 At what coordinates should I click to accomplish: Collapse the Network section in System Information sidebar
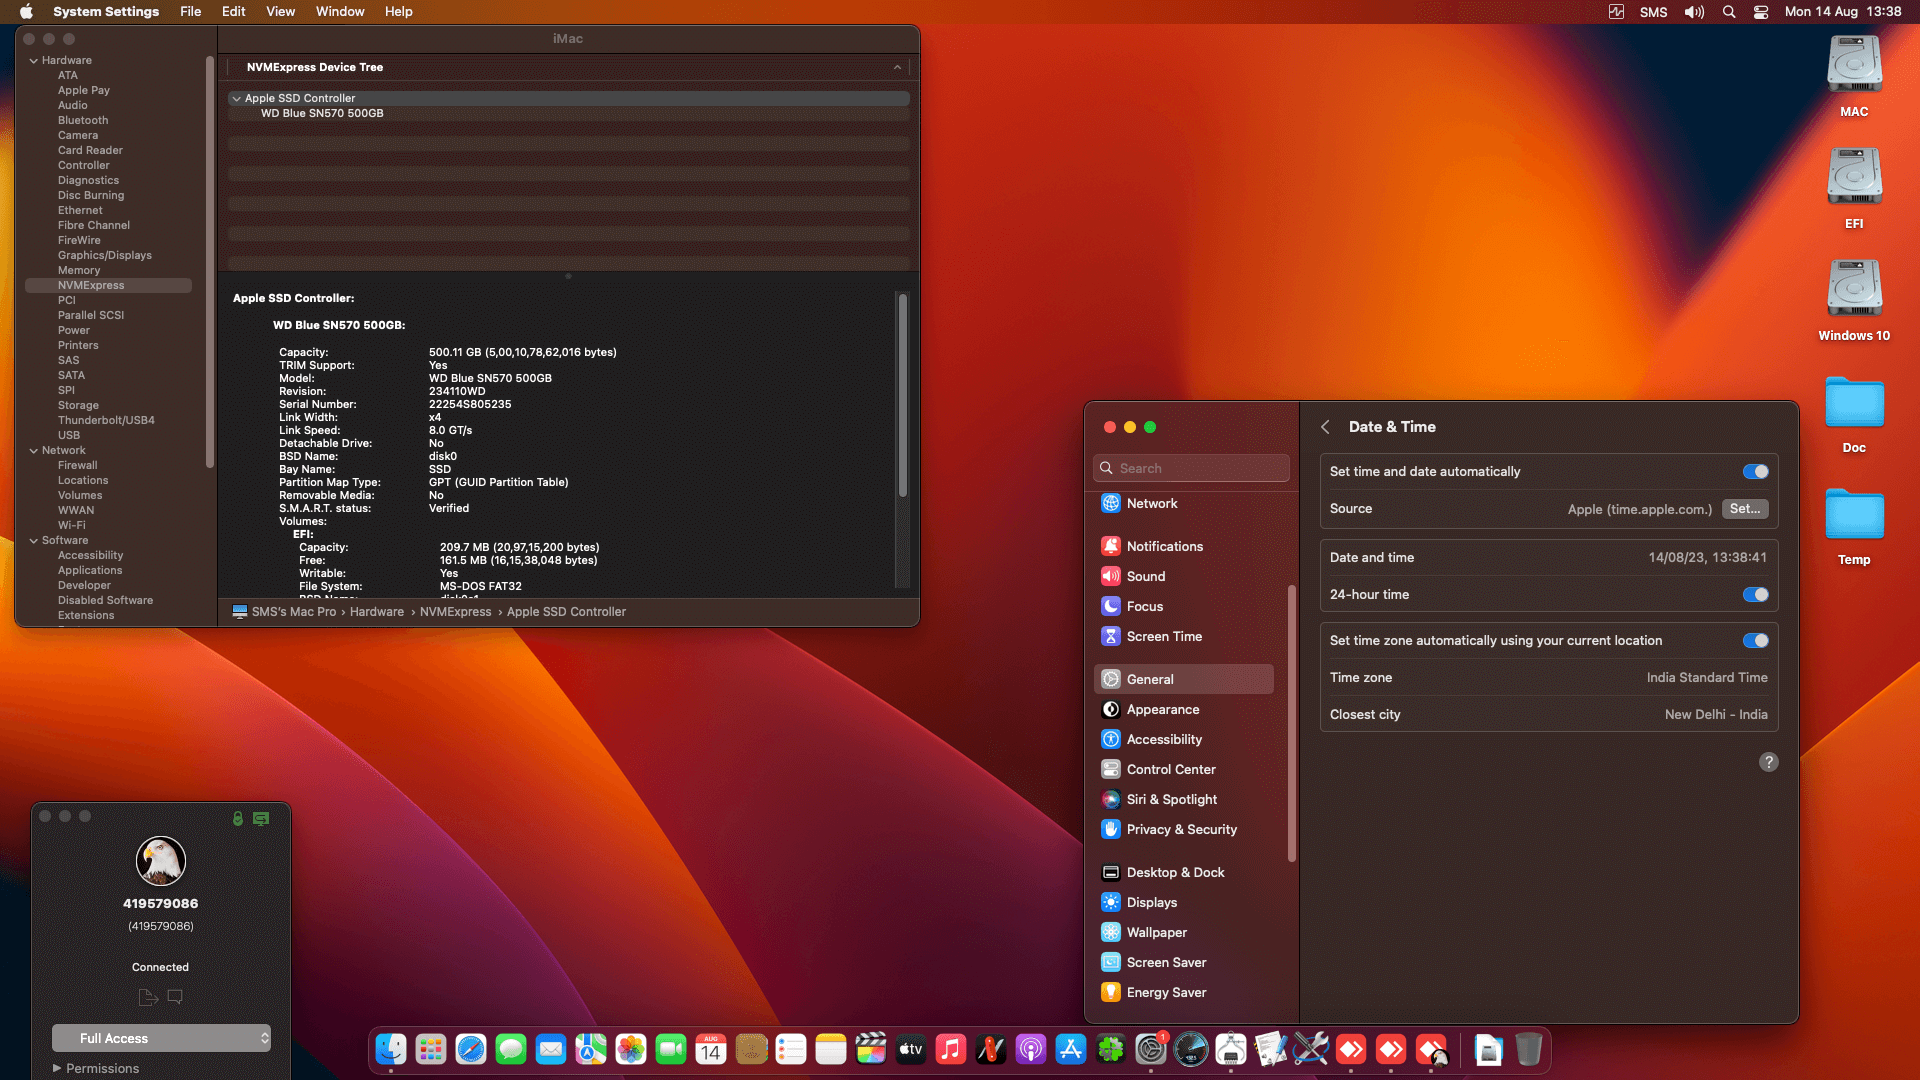click(x=34, y=451)
